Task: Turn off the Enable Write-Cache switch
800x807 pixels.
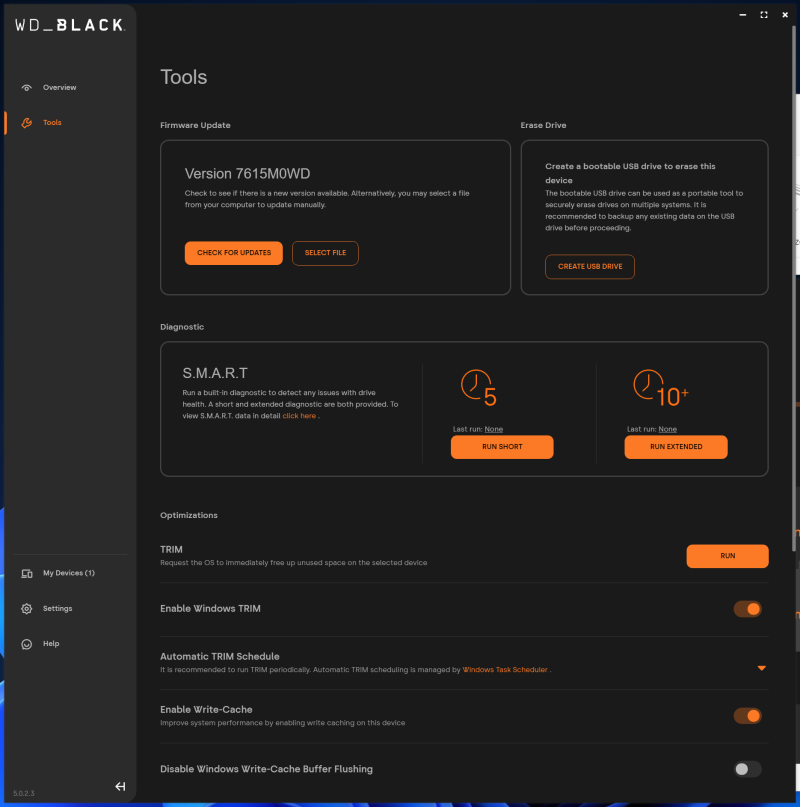Action: tap(747, 716)
